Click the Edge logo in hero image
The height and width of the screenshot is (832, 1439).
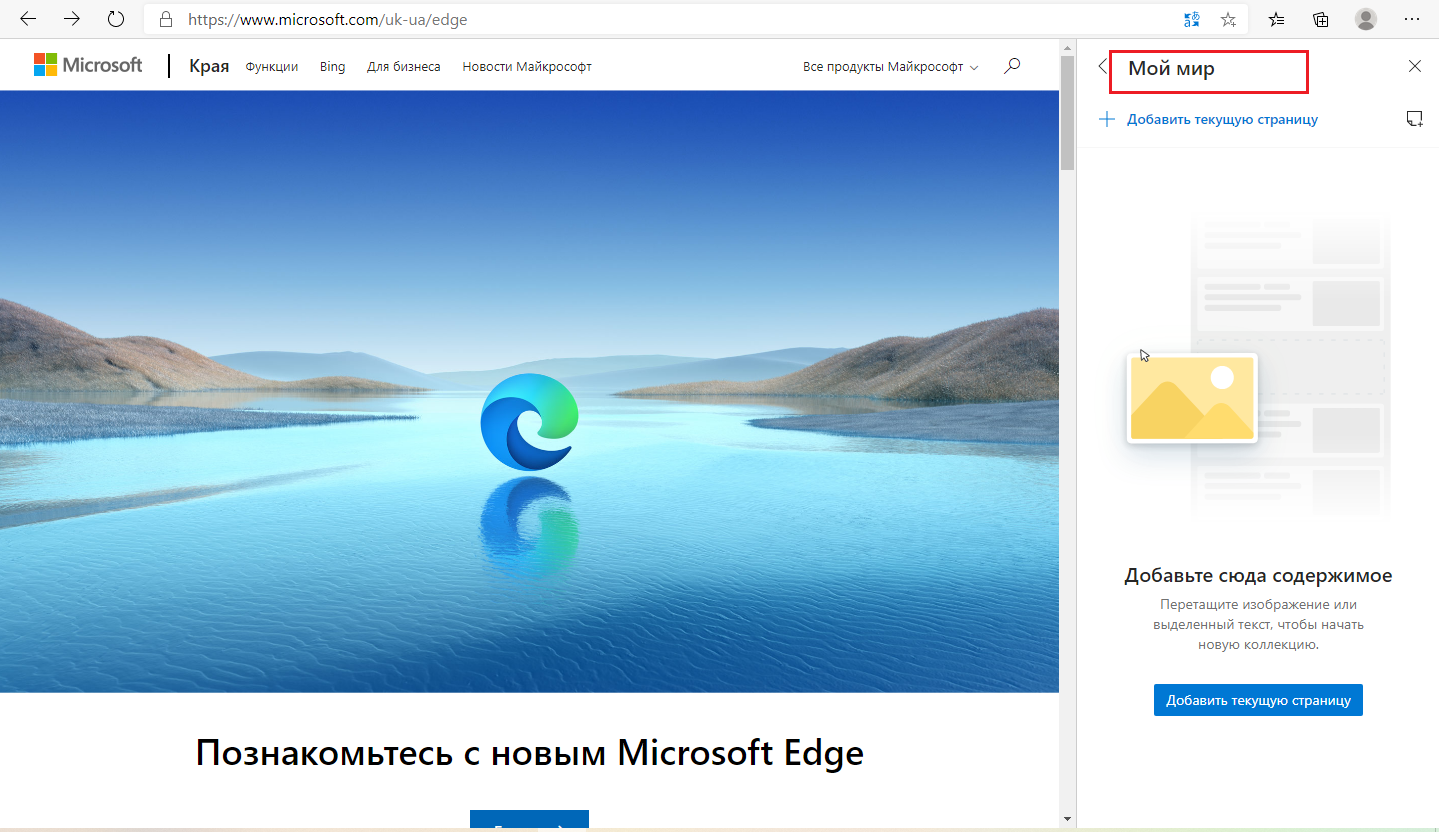tap(530, 421)
